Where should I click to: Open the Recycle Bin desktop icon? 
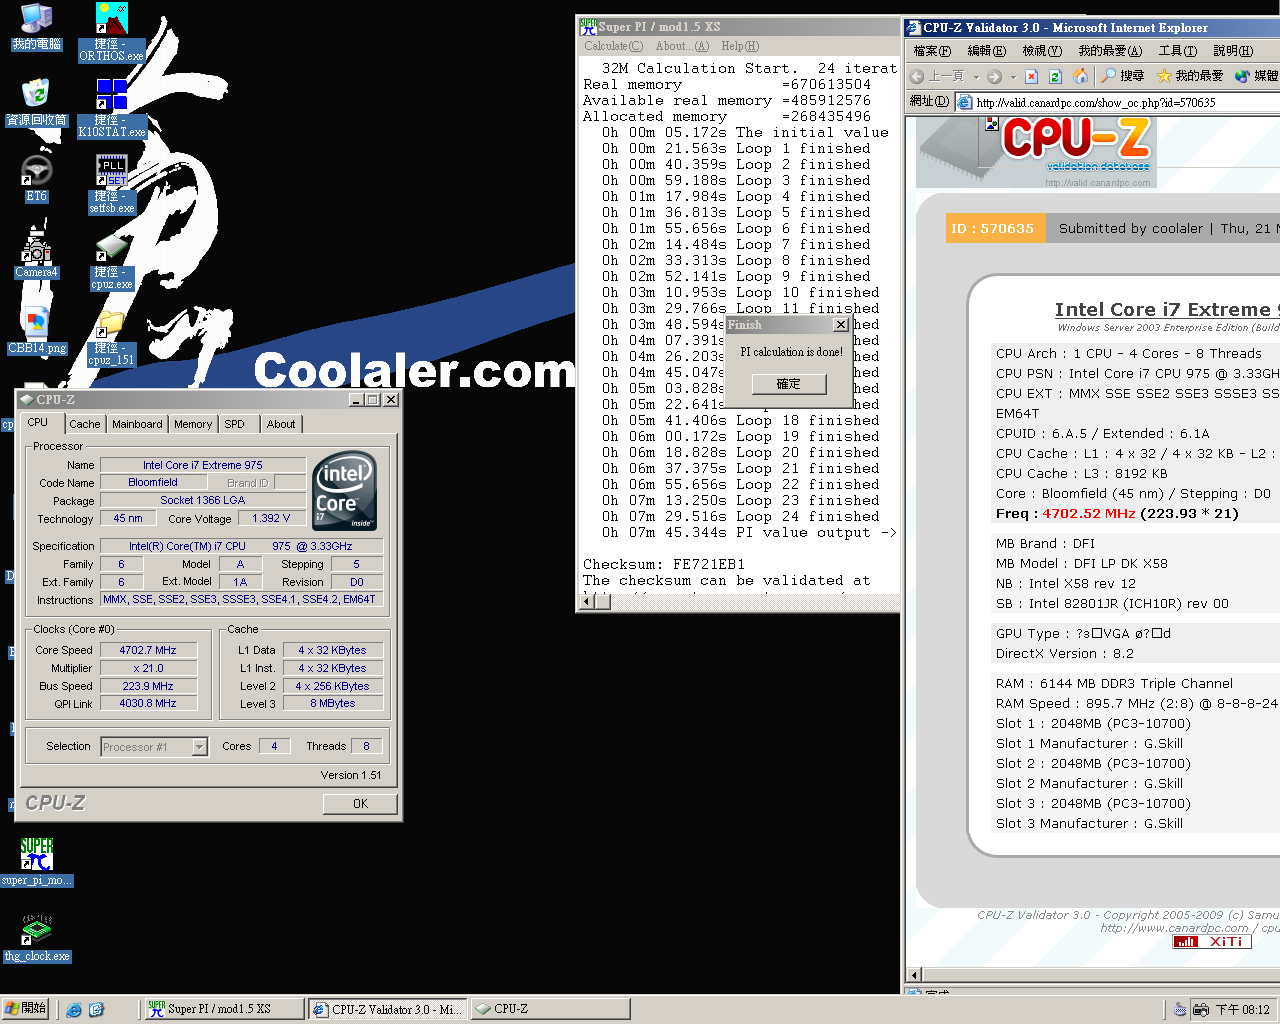[36, 103]
